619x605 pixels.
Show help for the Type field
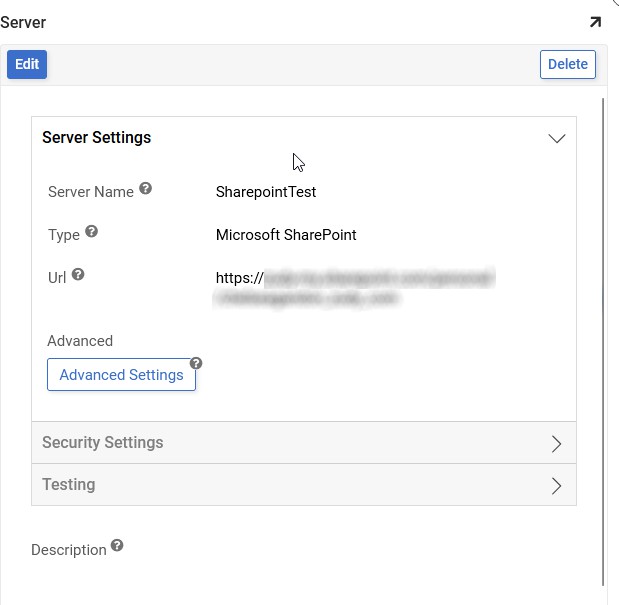pyautogui.click(x=91, y=232)
